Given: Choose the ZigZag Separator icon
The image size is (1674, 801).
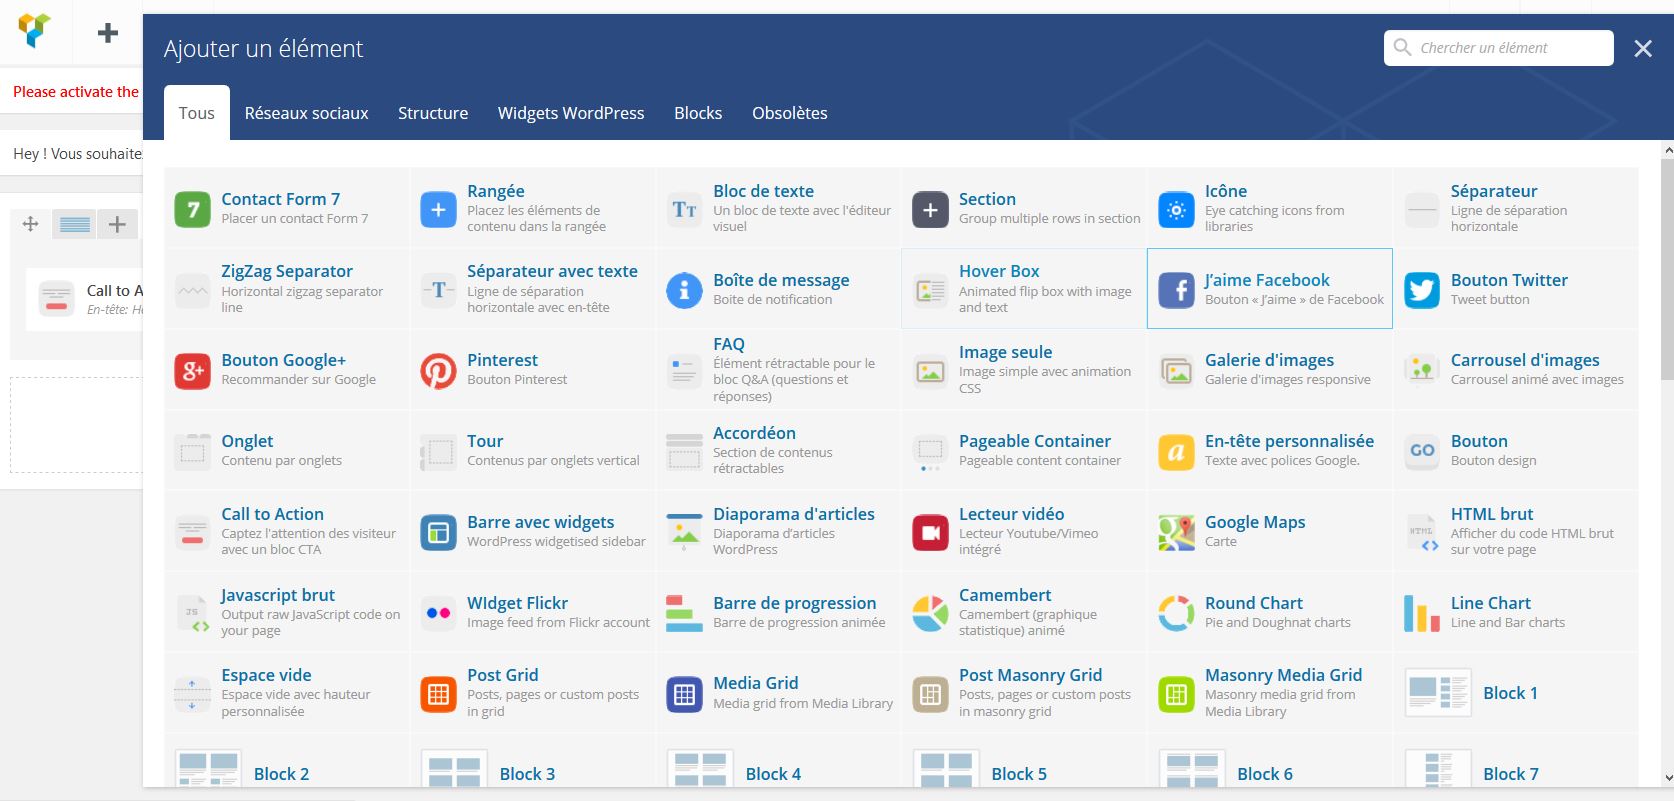Looking at the screenshot, I should point(192,290).
